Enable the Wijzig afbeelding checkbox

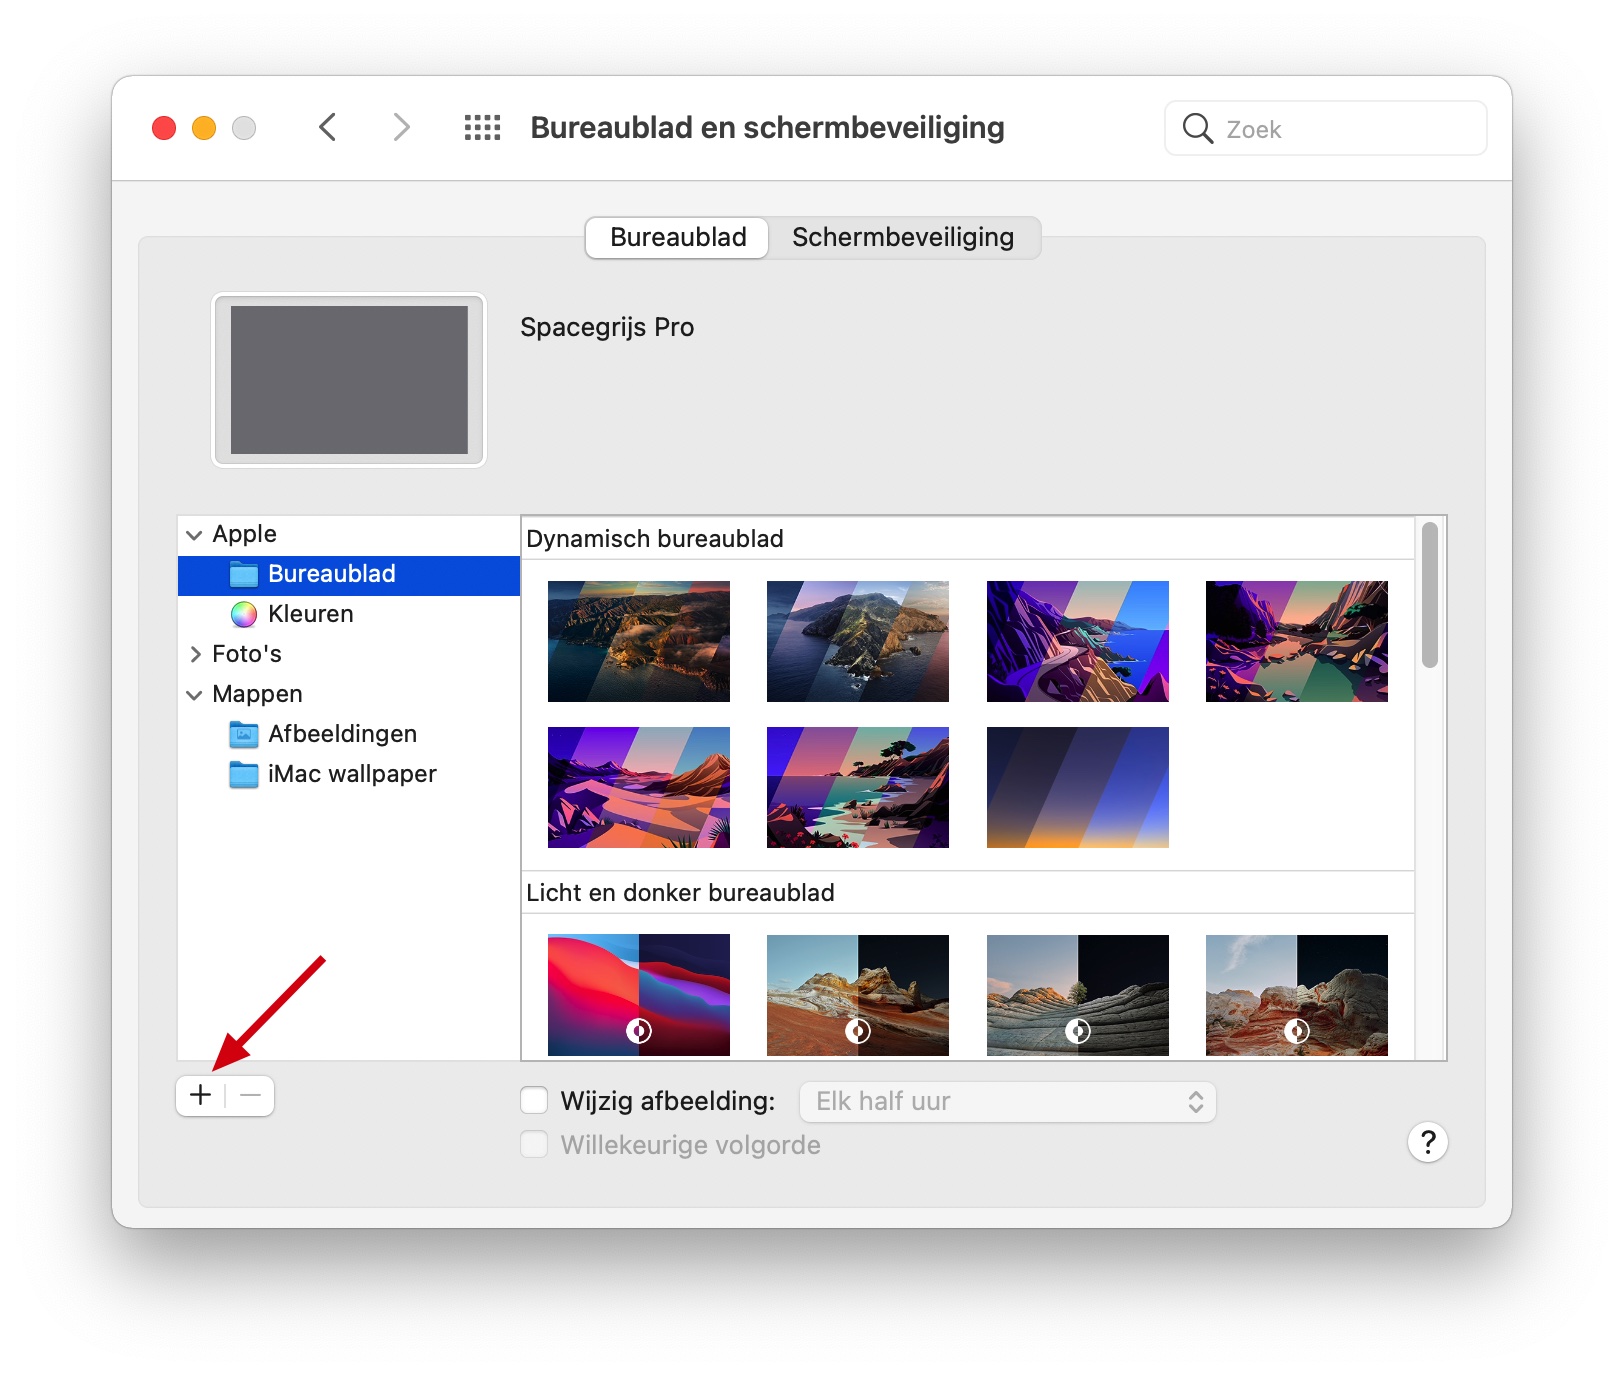534,1101
